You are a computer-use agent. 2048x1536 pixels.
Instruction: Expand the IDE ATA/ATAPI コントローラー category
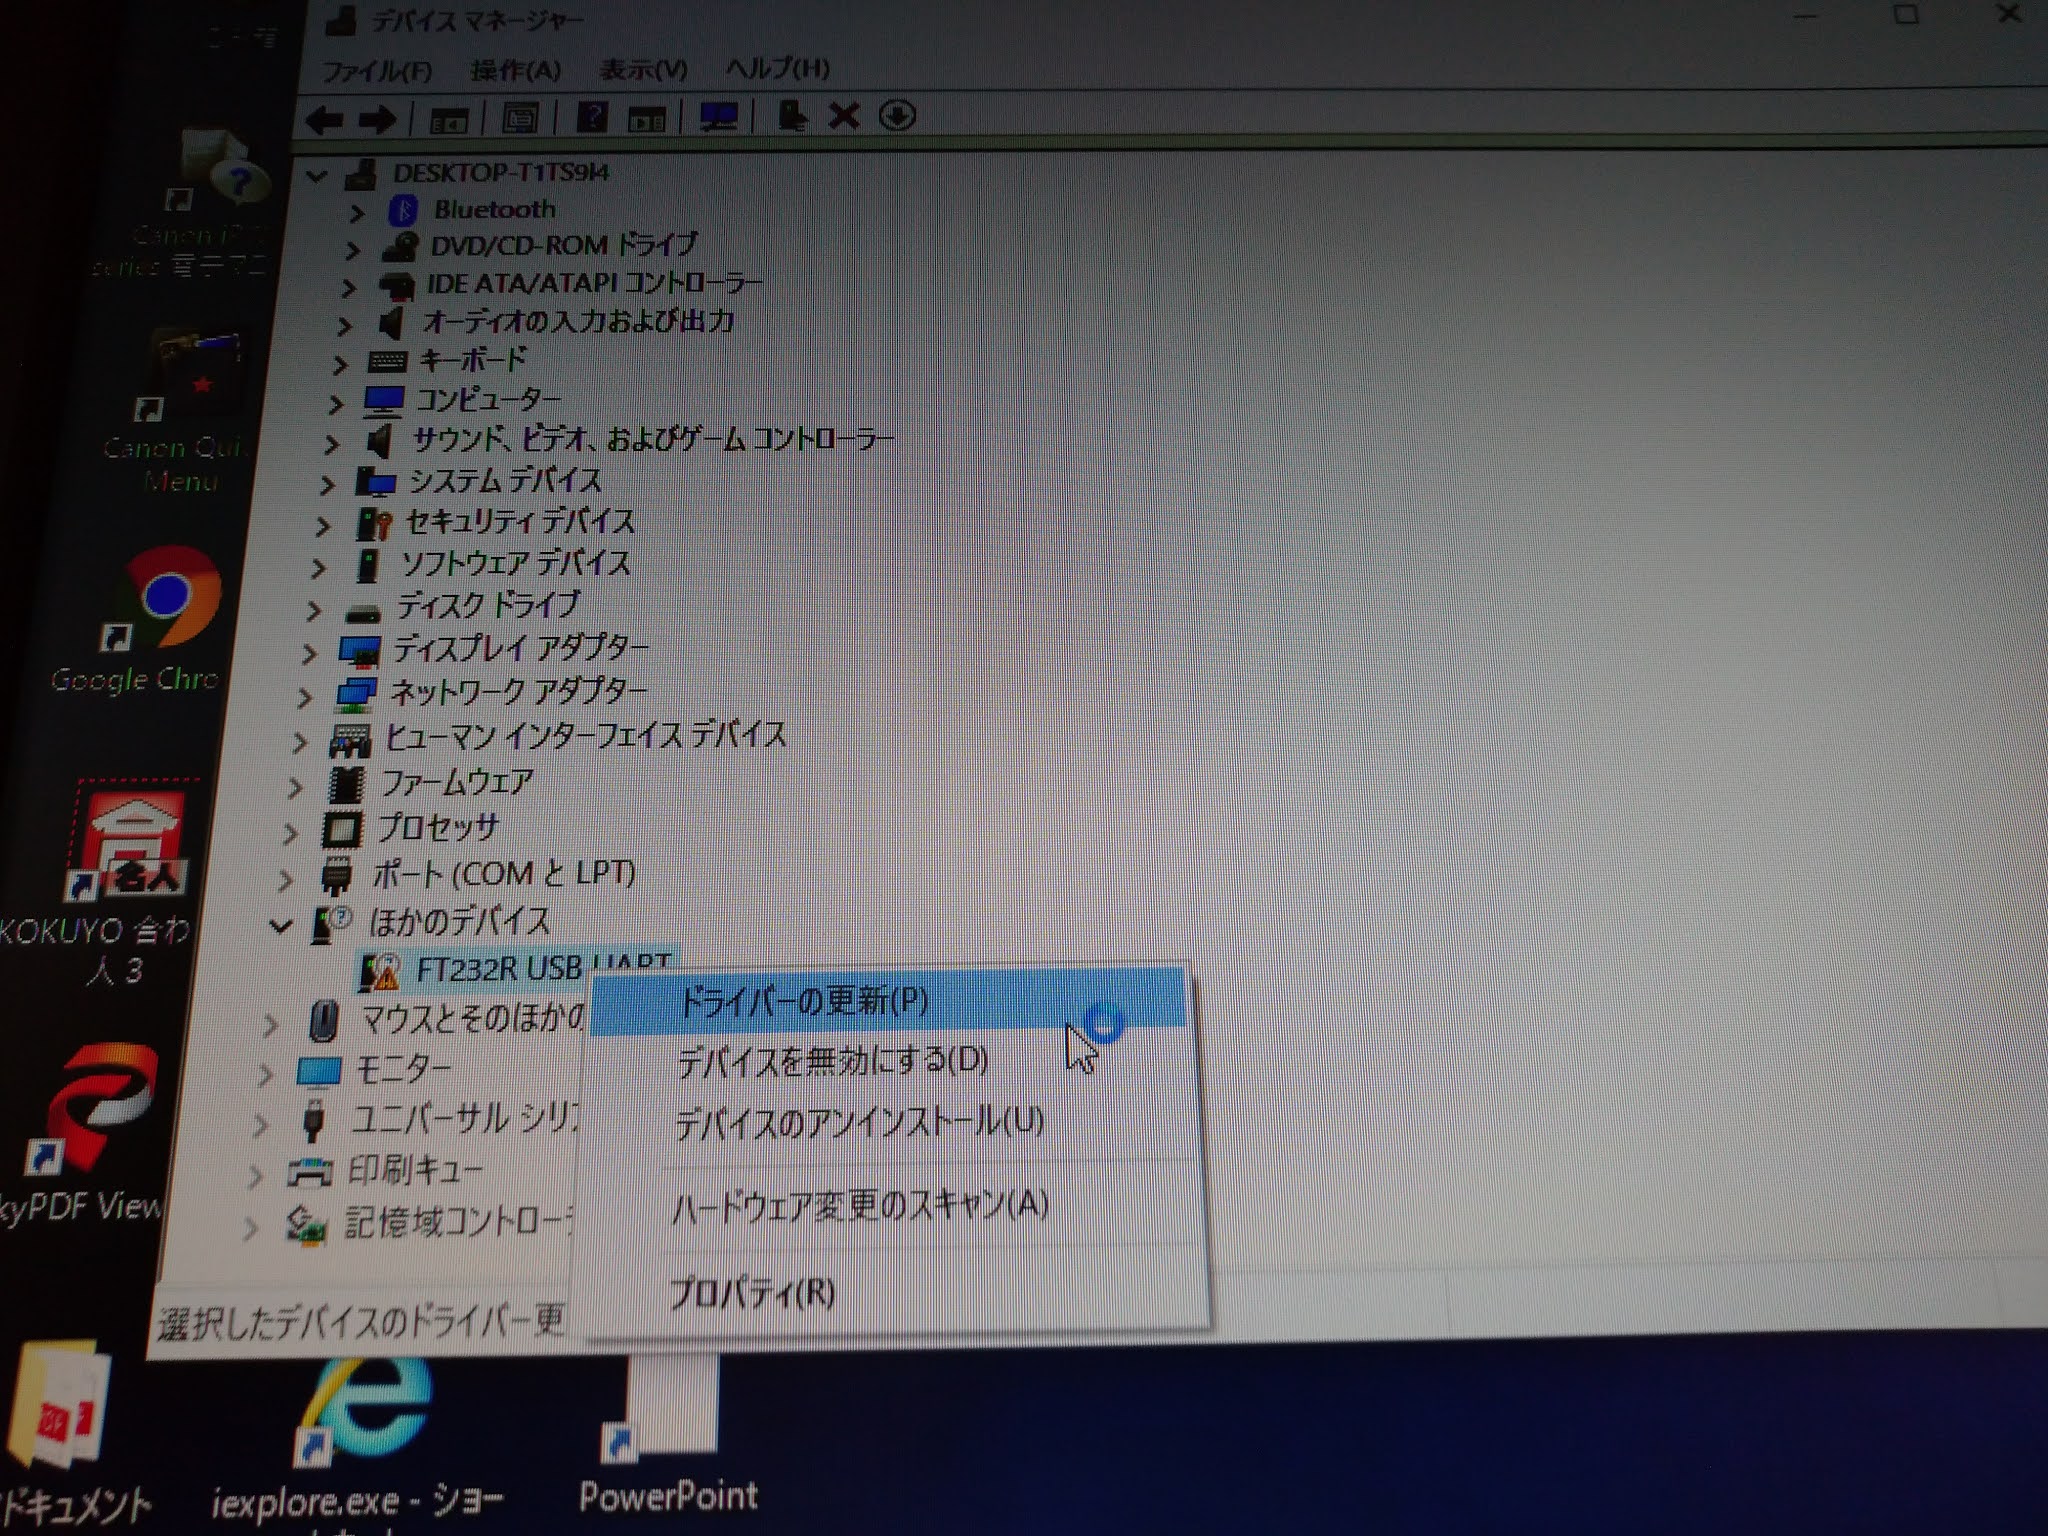348,288
